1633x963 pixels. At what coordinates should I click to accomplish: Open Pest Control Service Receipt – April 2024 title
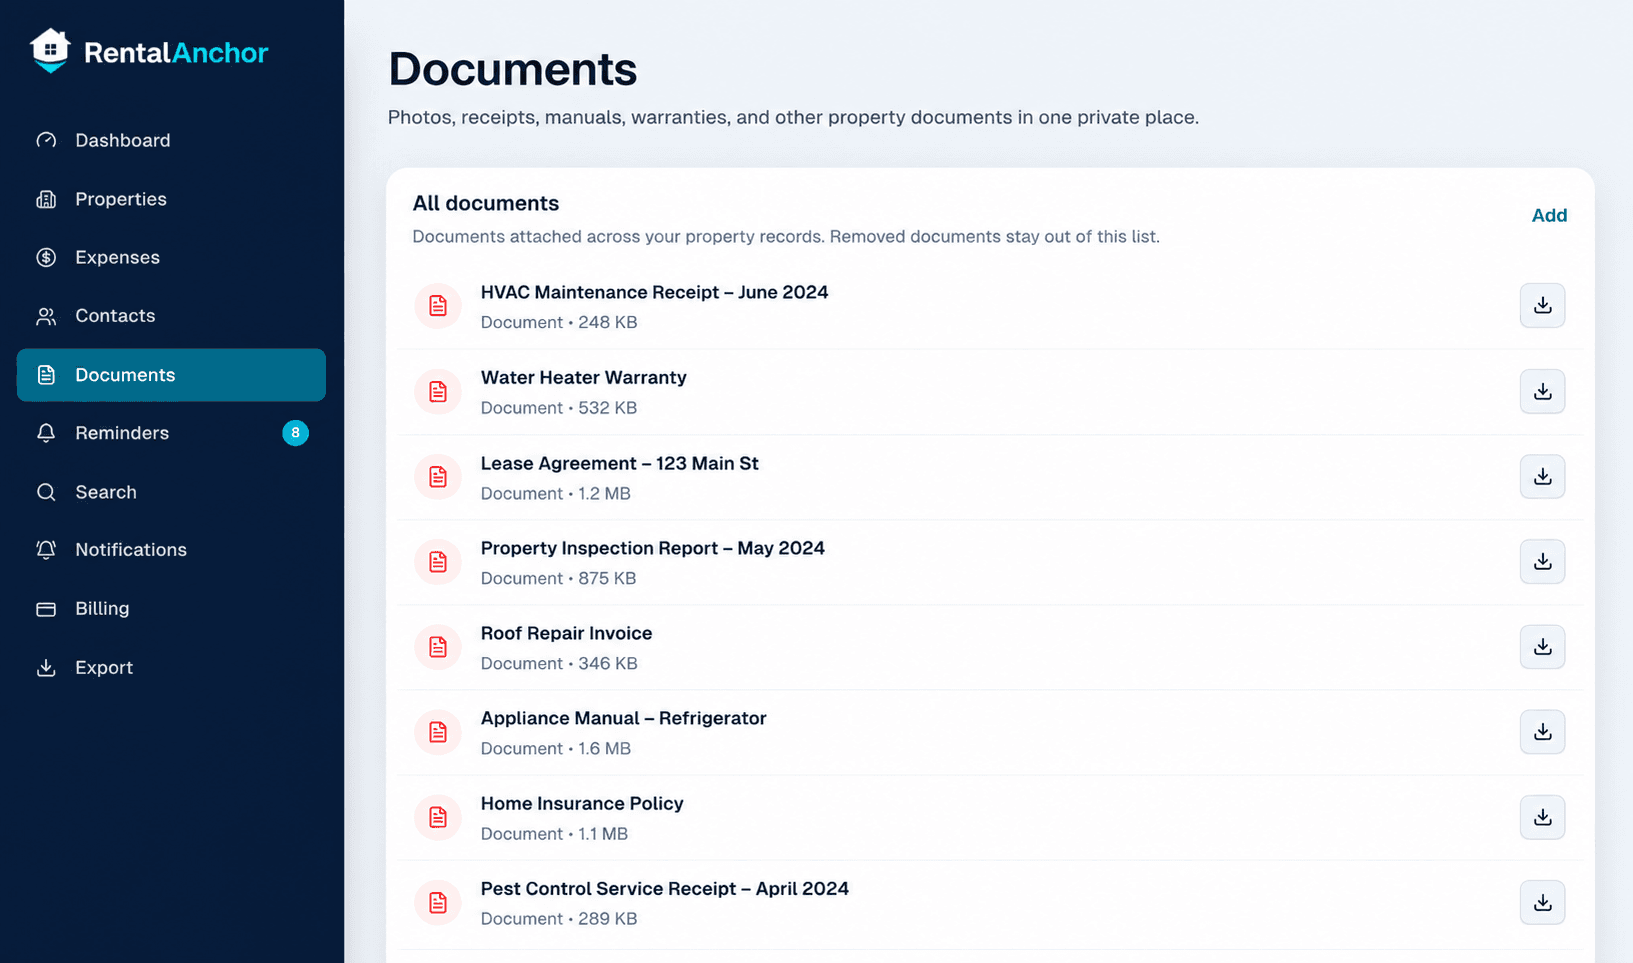pyautogui.click(x=664, y=888)
